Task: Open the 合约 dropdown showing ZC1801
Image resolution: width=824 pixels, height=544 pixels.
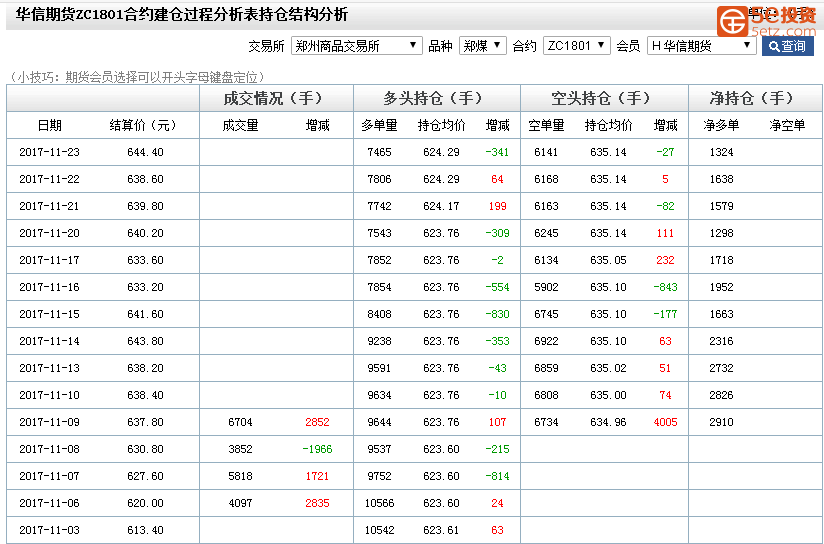Action: click(x=576, y=46)
